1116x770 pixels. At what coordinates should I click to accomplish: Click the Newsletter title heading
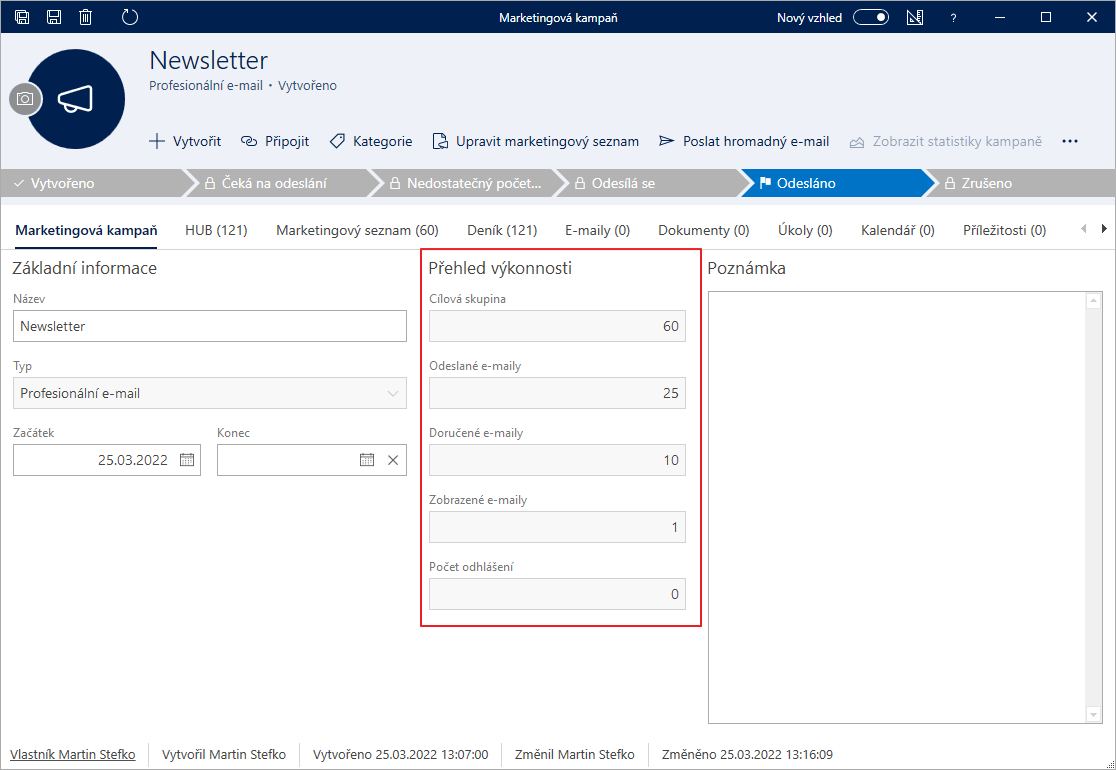209,60
